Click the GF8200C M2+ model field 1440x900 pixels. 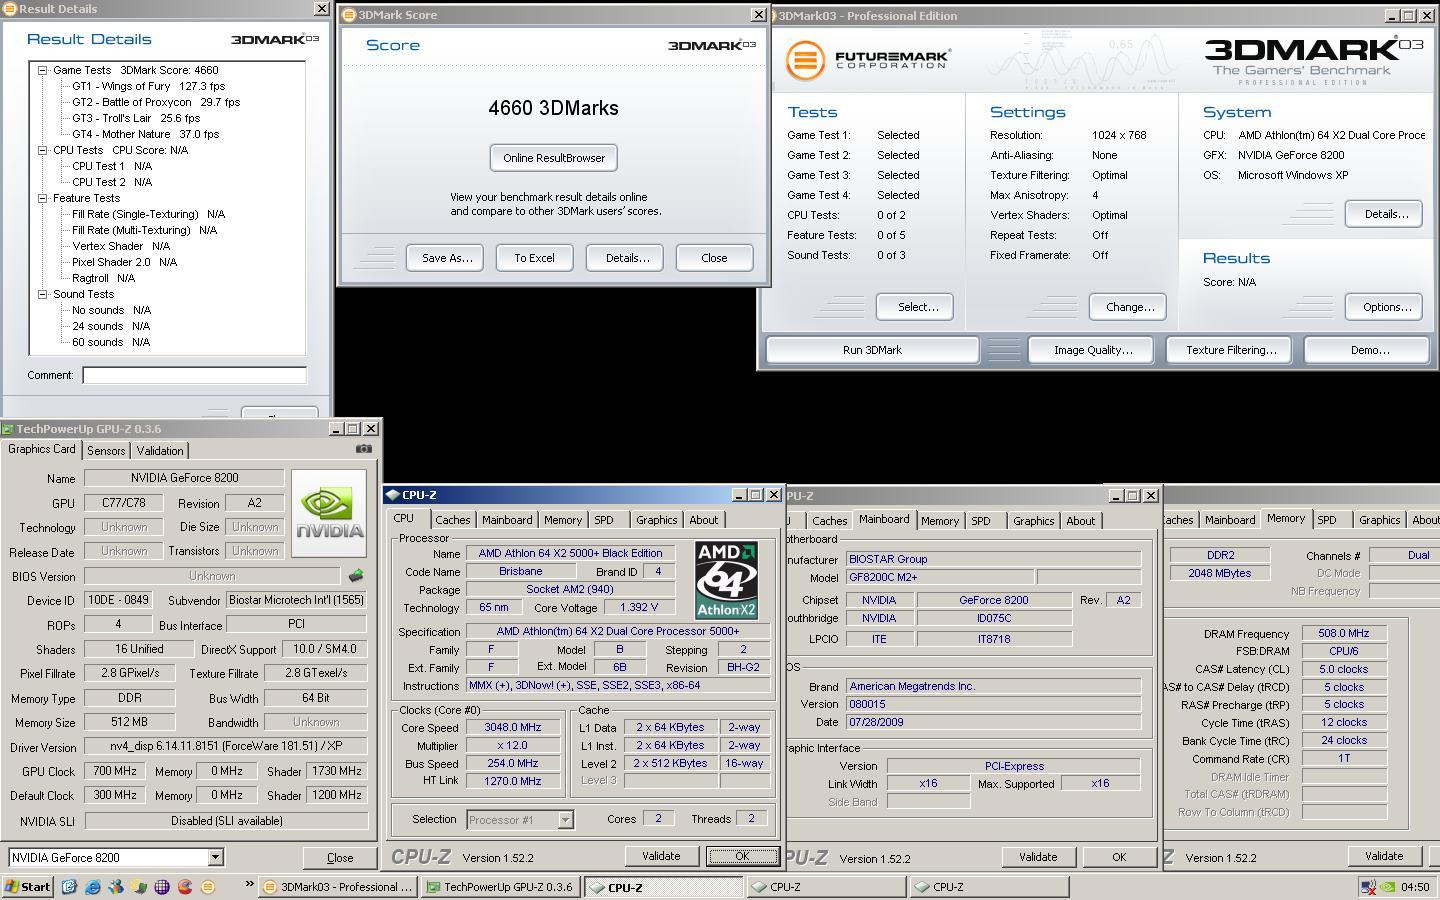938,577
